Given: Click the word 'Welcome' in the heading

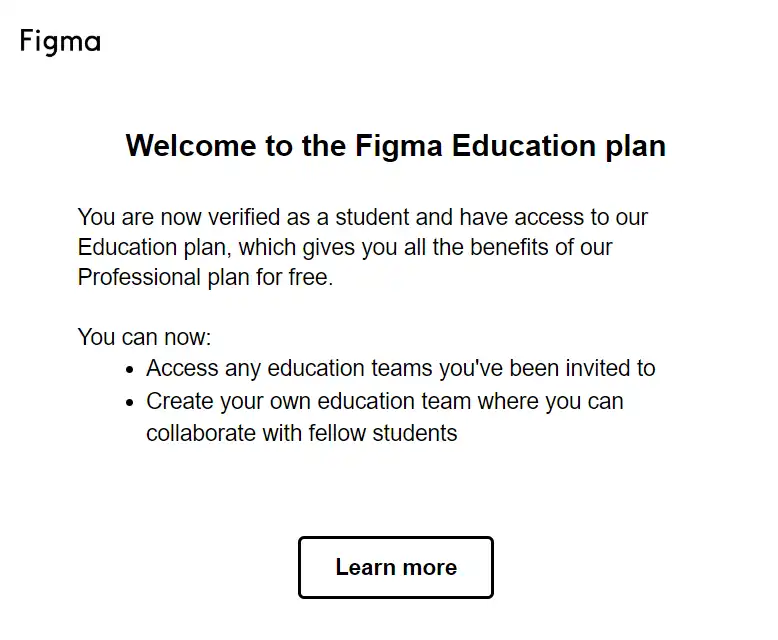Looking at the screenshot, I should 191,145.
